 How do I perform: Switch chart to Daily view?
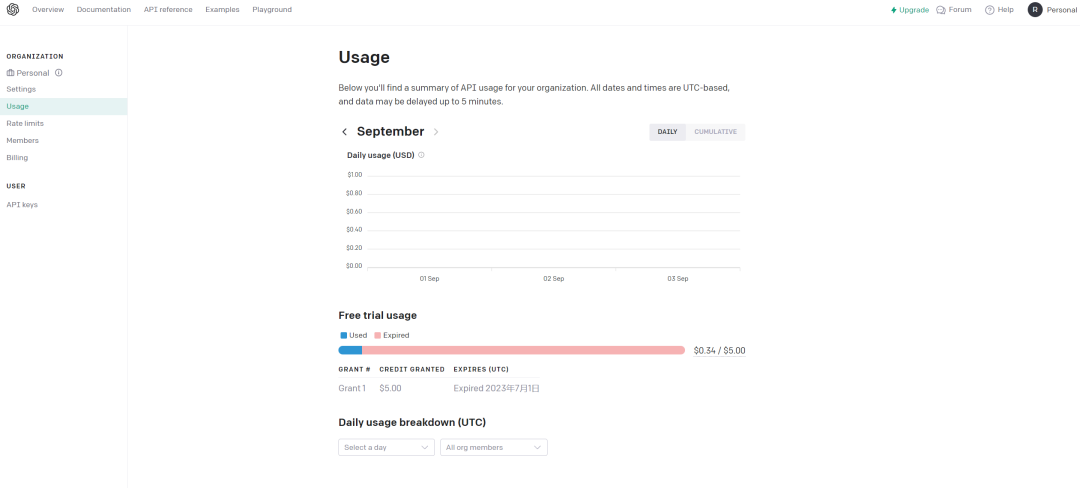pos(667,132)
